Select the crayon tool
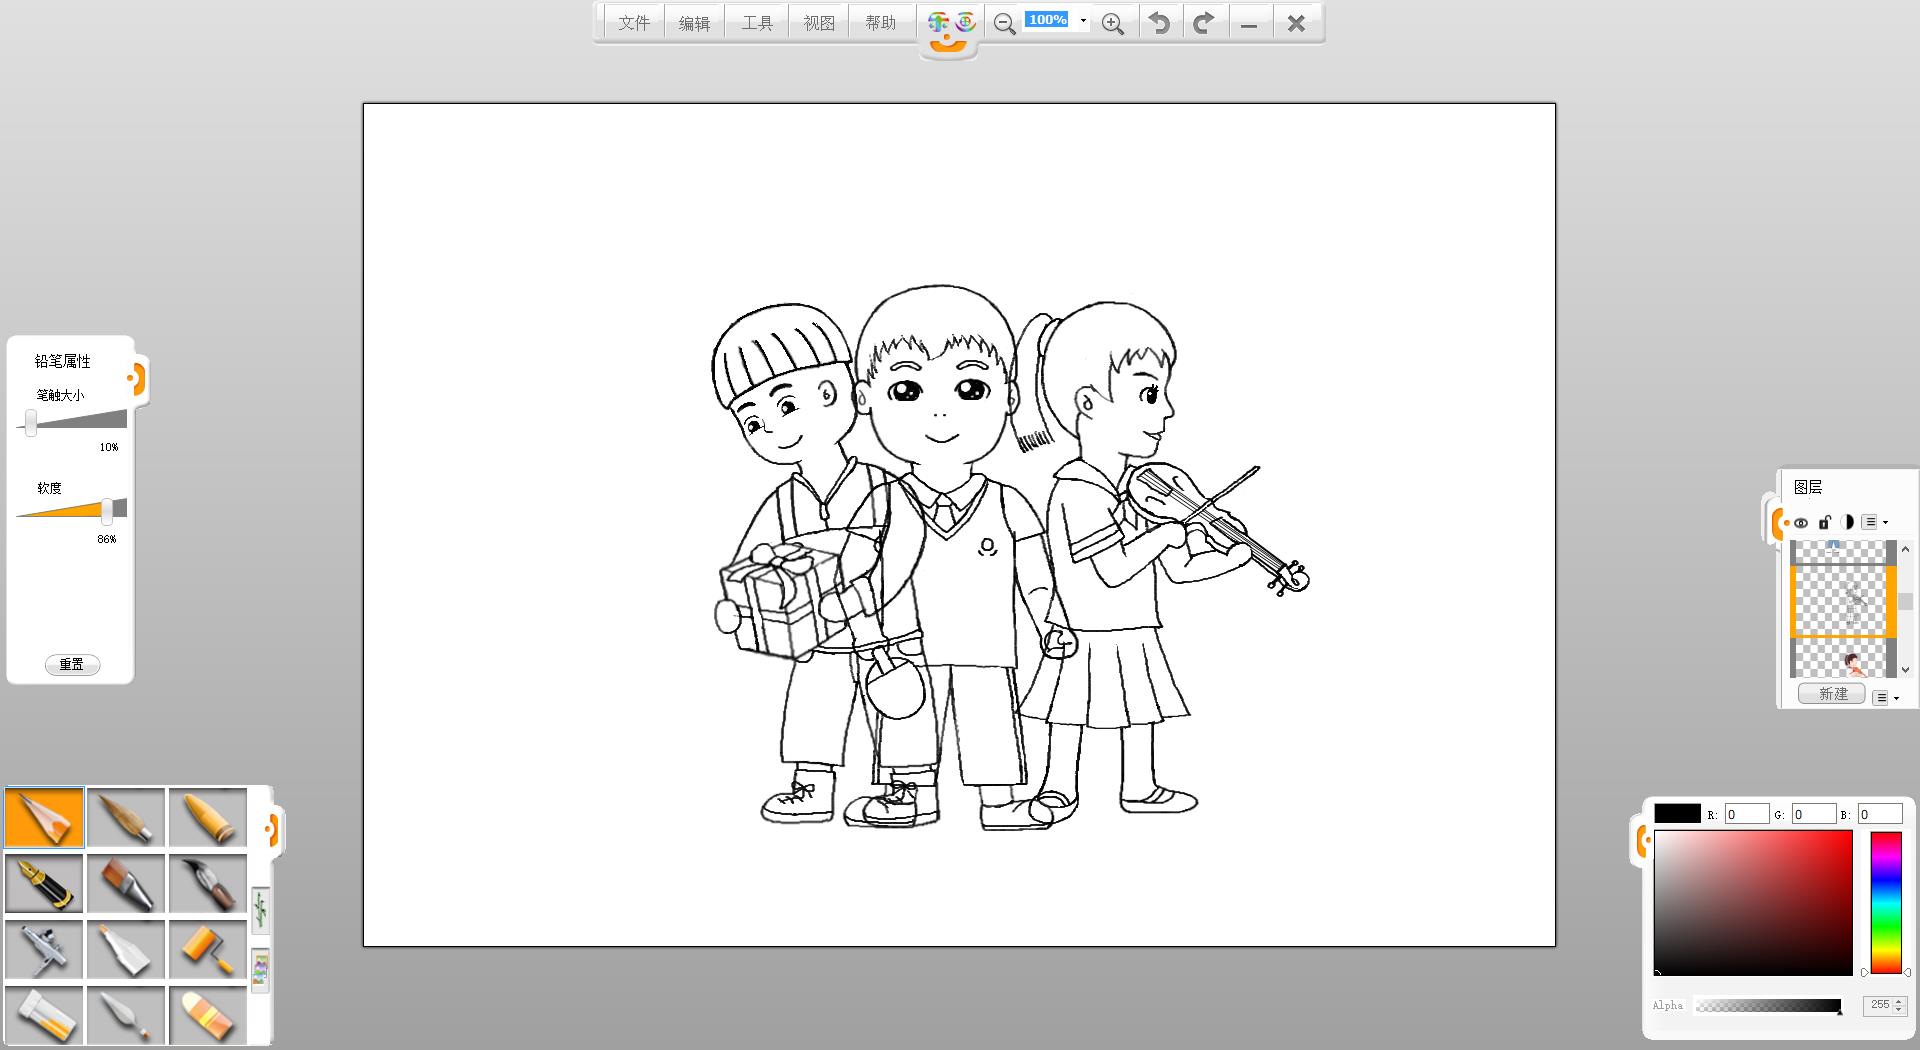This screenshot has width=1920, height=1050. point(208,817)
